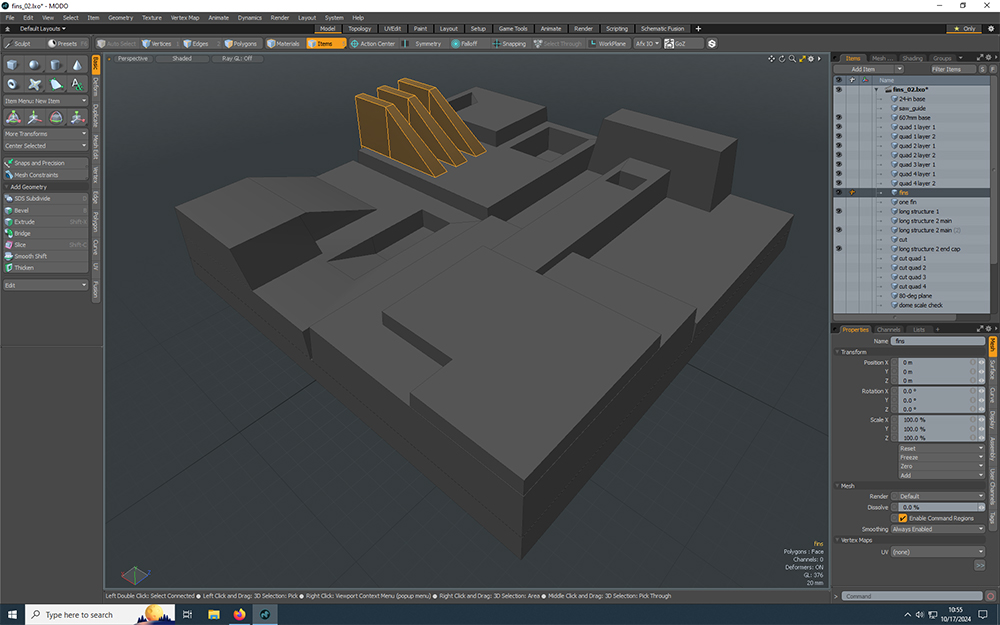1000x625 pixels.
Task: Open the Center Selected dropdown
Action: pos(45,146)
